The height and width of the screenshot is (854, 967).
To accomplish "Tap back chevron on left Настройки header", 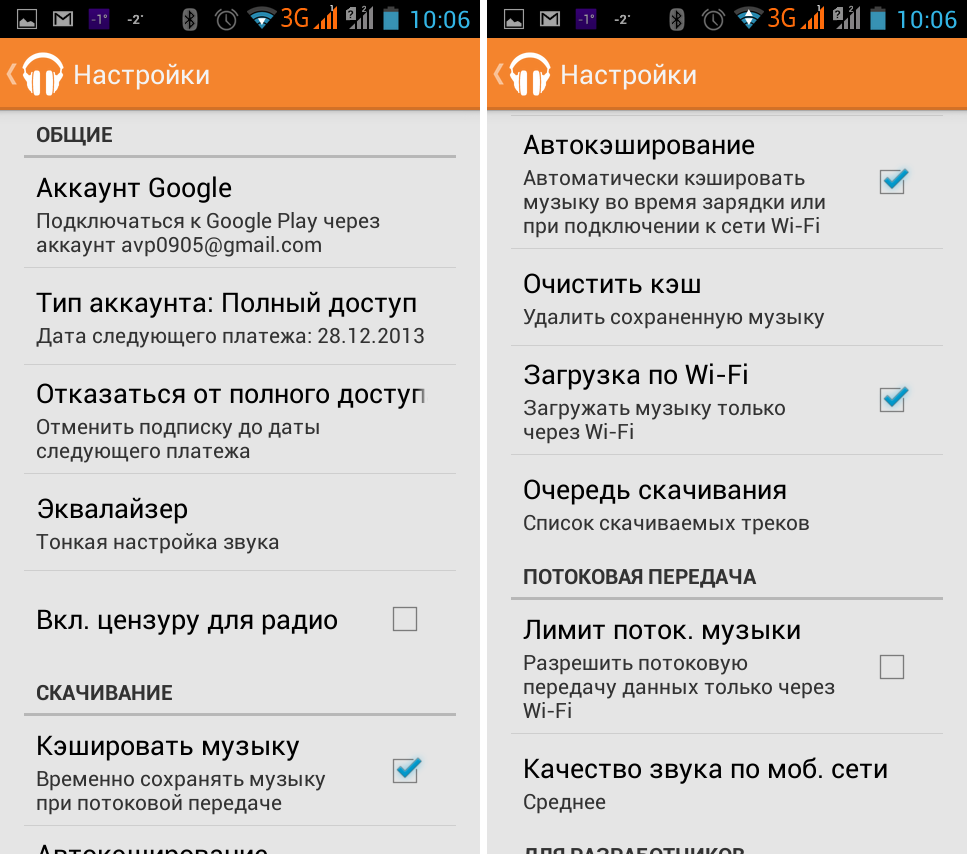I will click(x=11, y=74).
